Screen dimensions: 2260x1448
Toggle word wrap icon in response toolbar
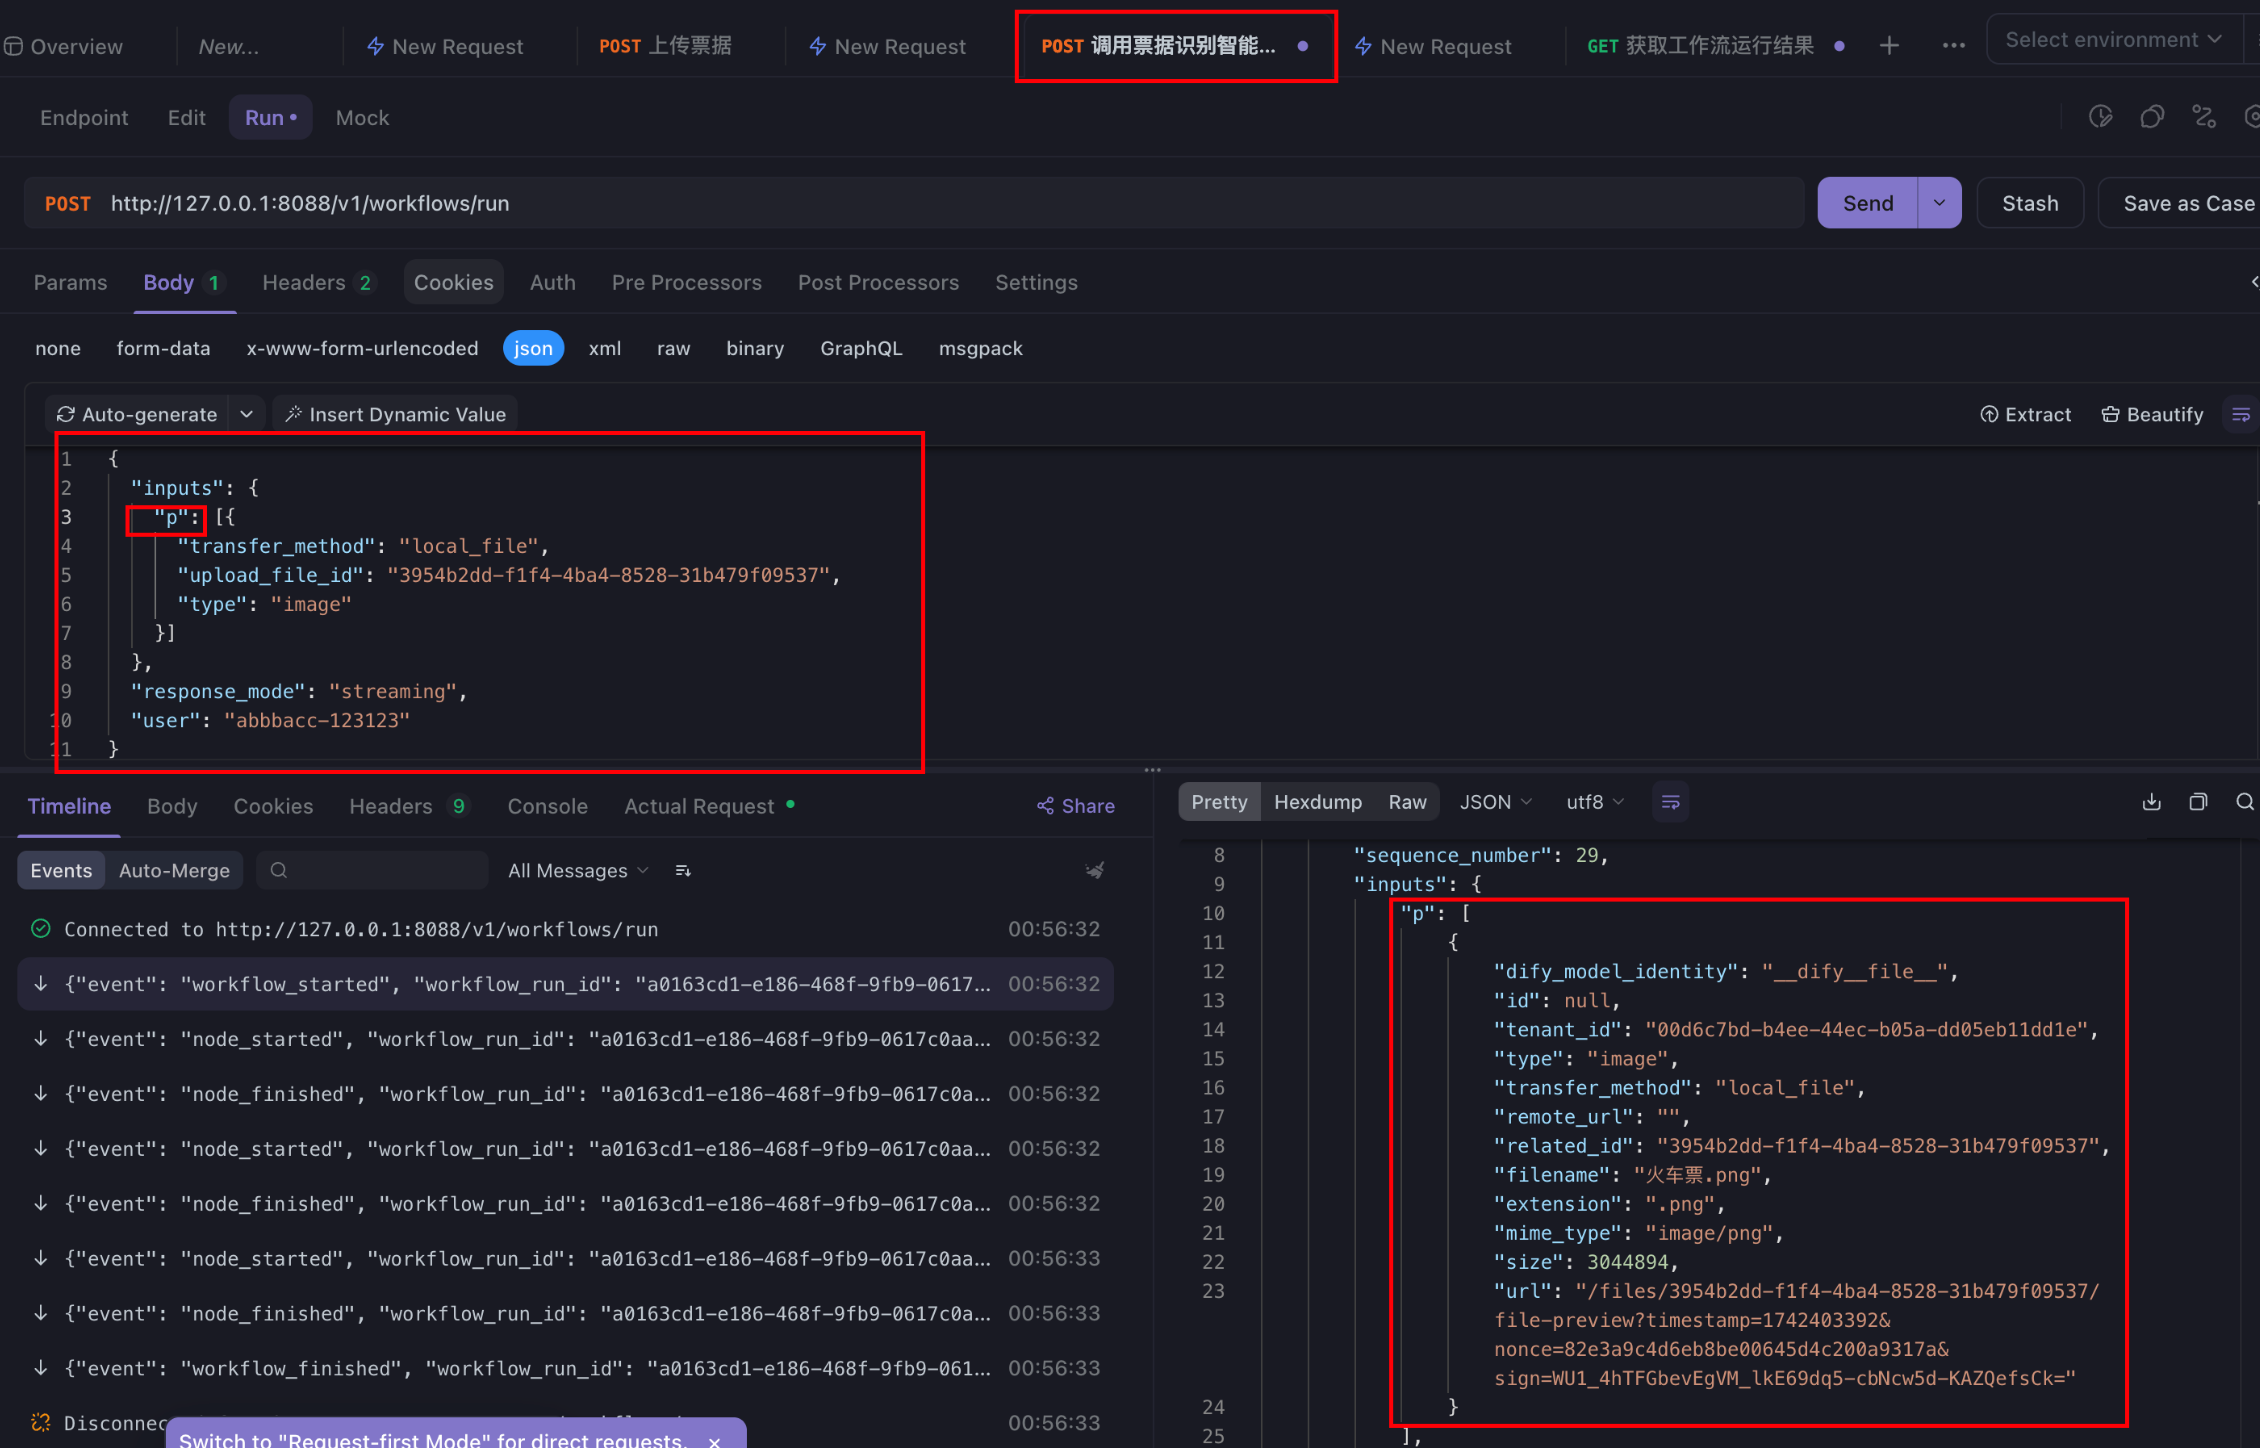[x=1670, y=802]
